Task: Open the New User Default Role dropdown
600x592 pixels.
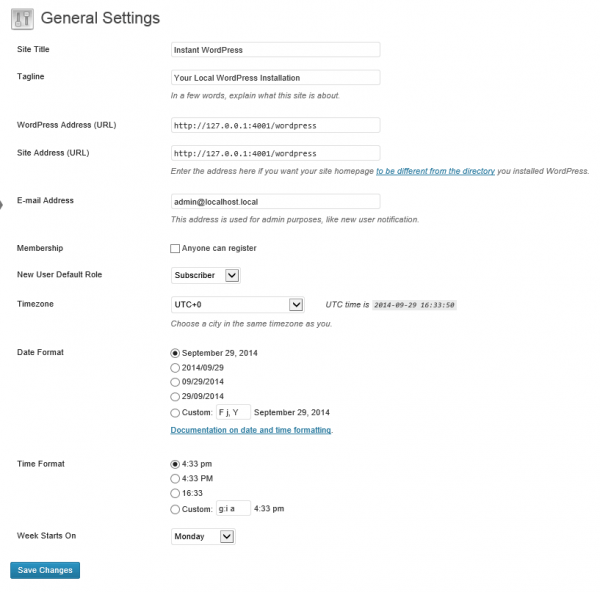Action: click(206, 275)
